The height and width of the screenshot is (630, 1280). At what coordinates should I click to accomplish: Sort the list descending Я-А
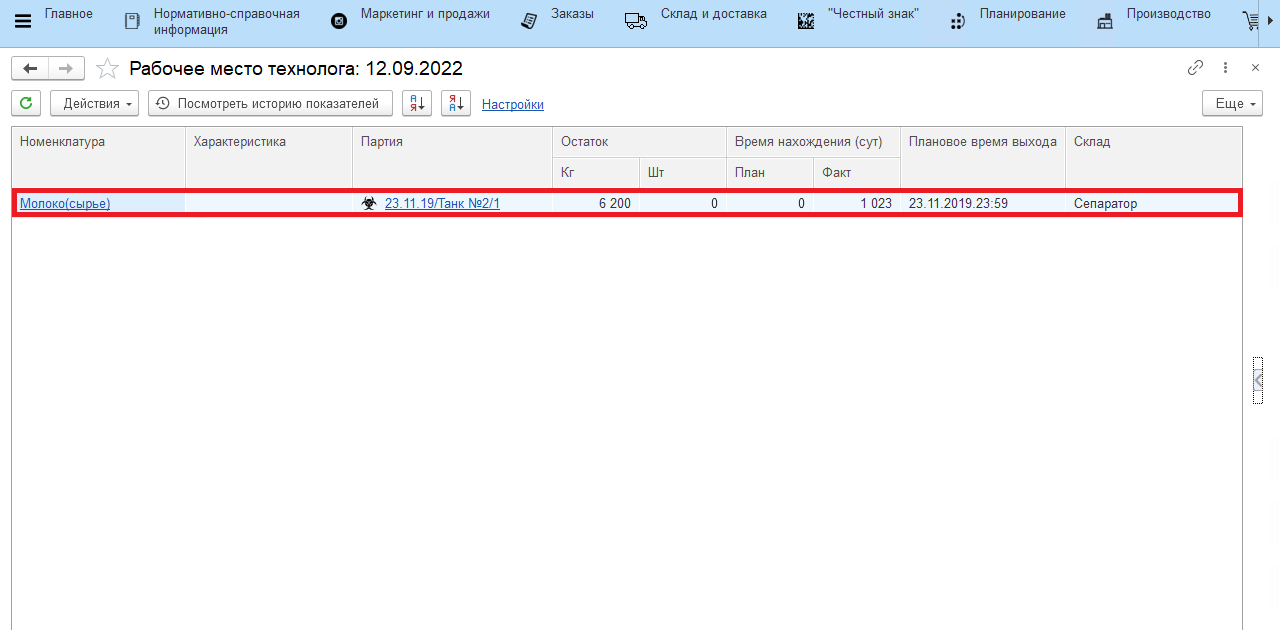(x=456, y=103)
